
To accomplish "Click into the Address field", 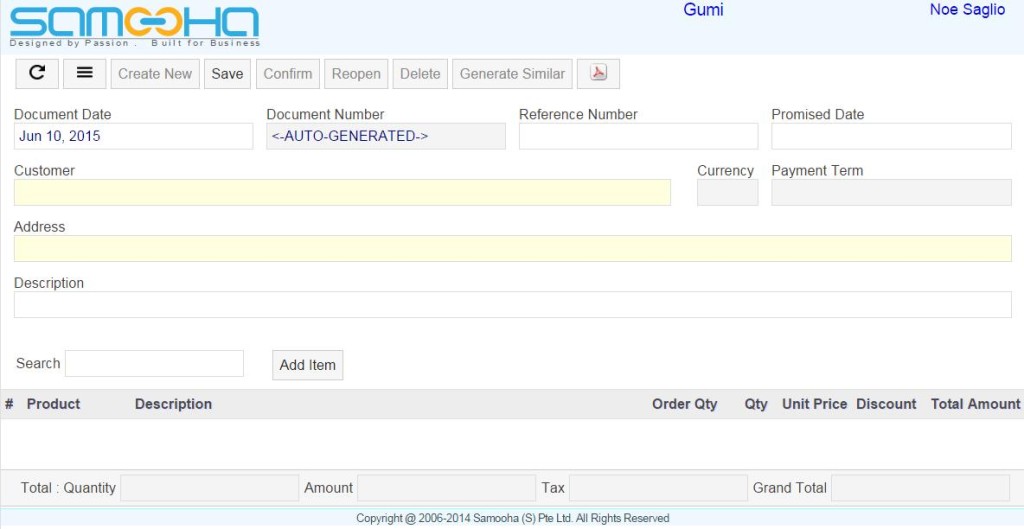I will 513,249.
